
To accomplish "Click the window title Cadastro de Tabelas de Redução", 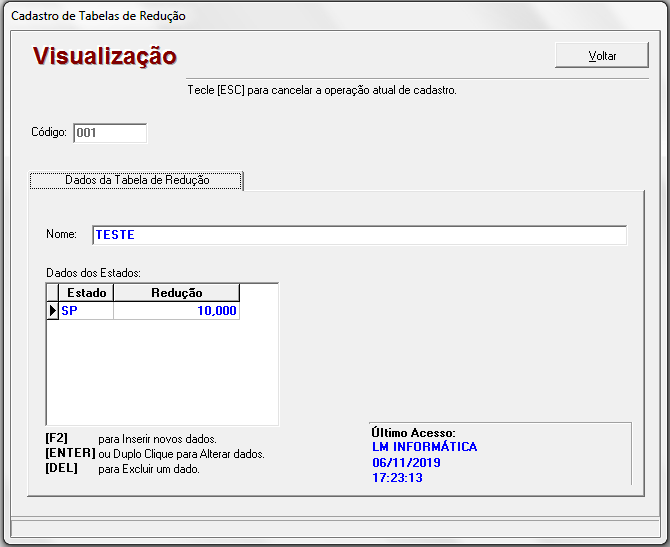I will [98, 16].
